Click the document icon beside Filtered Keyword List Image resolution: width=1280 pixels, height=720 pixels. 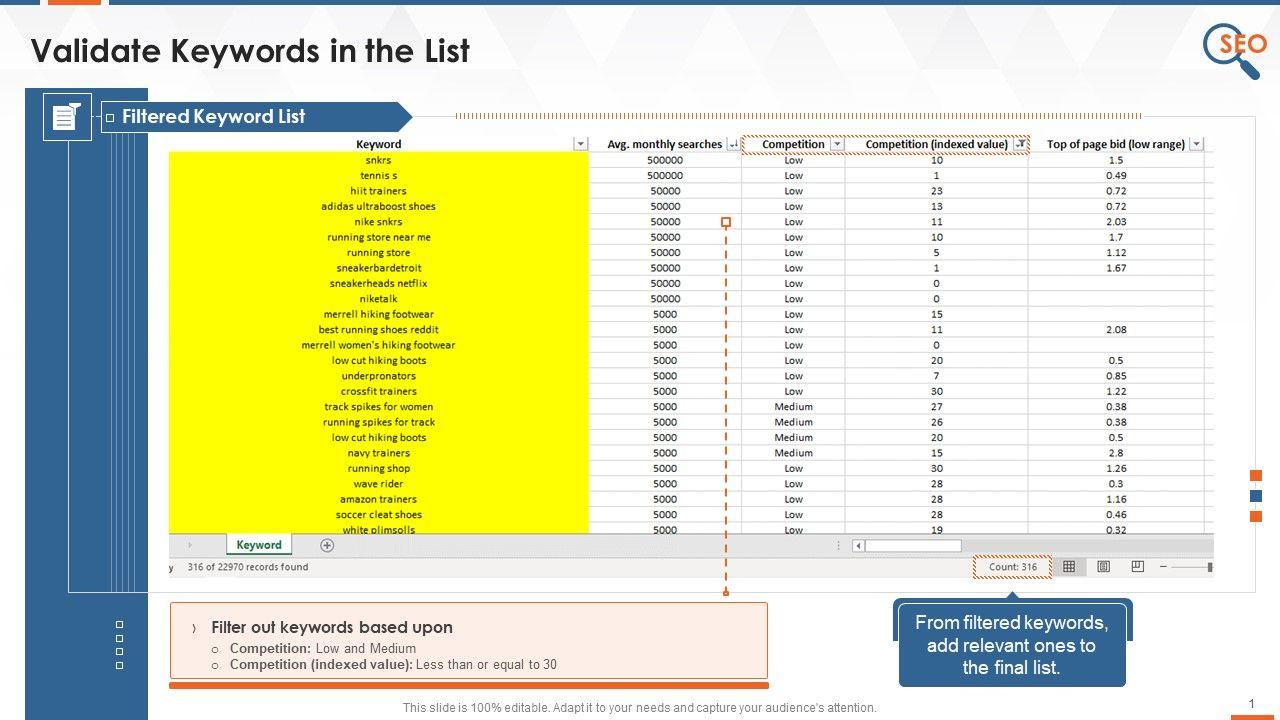coord(67,117)
